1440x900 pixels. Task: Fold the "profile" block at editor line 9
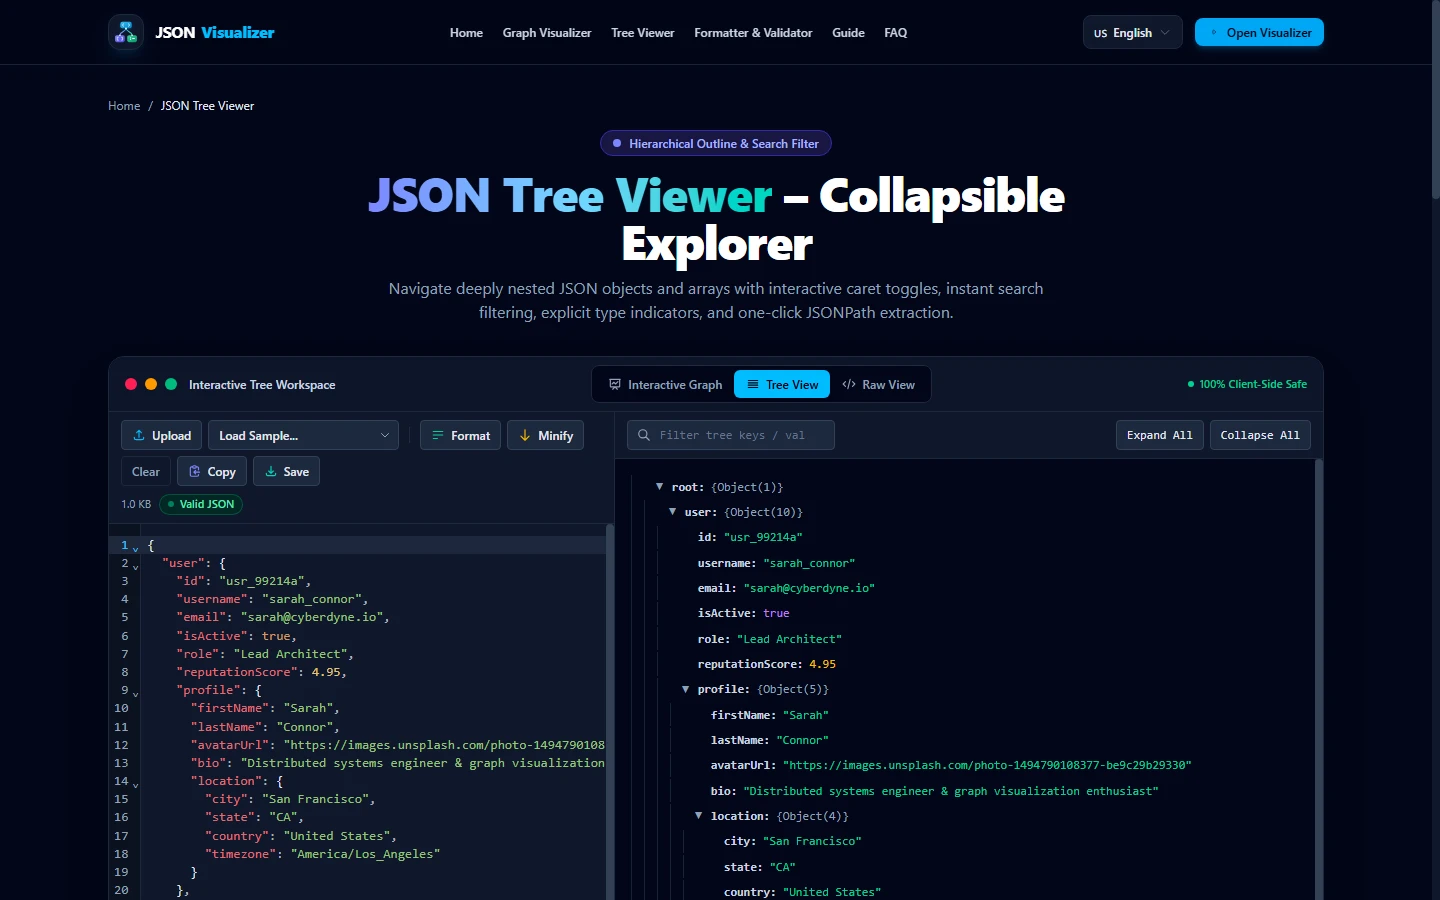(x=136, y=693)
